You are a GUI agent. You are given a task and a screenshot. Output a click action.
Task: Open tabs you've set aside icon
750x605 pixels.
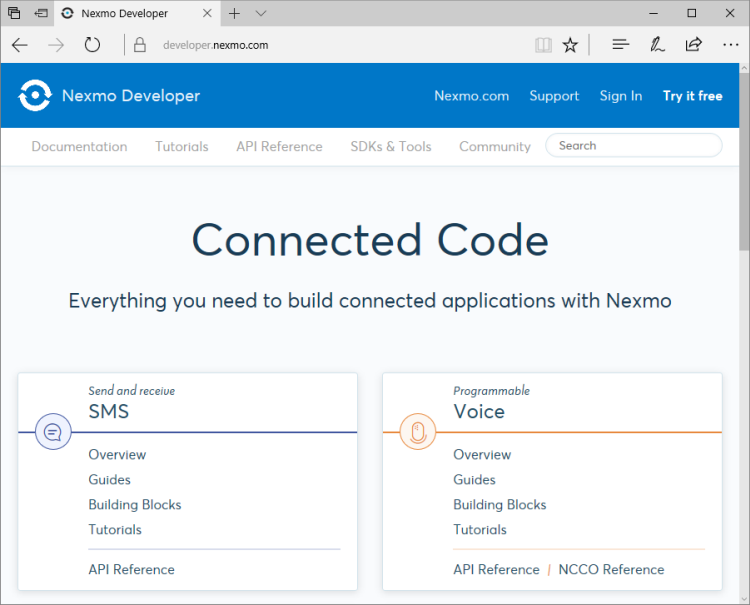point(14,13)
